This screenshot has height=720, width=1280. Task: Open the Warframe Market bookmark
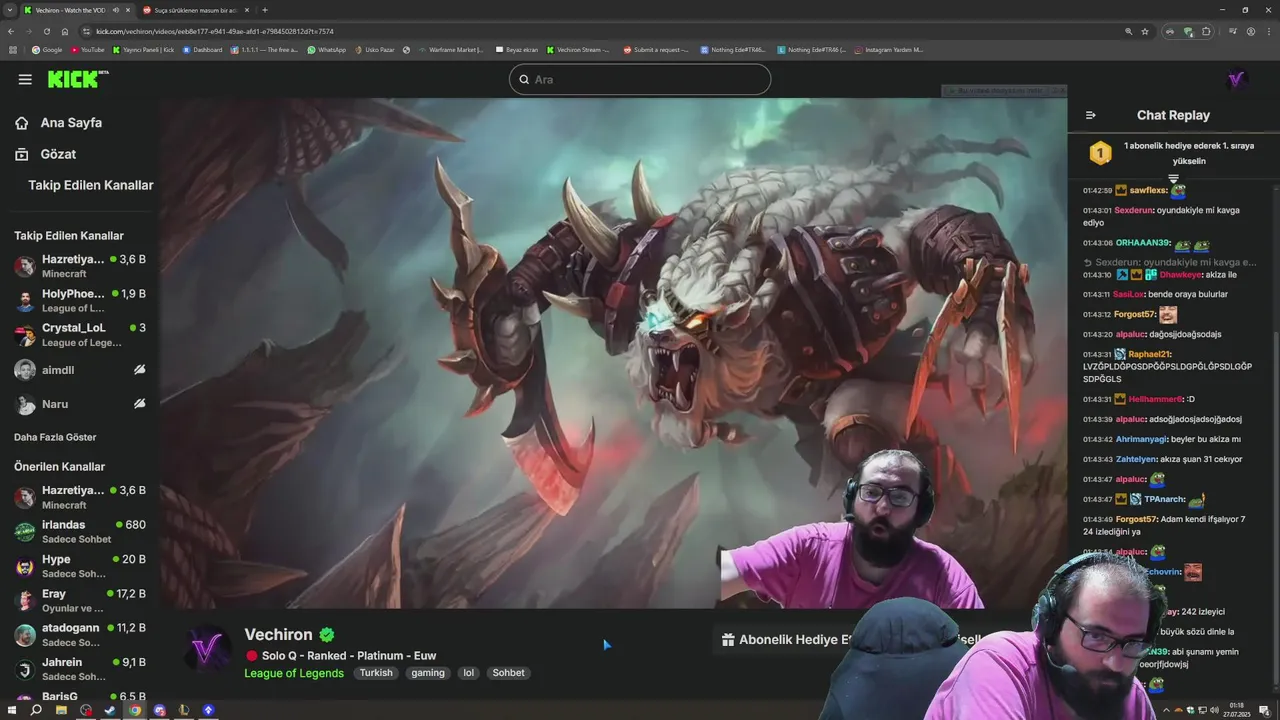(x=451, y=49)
